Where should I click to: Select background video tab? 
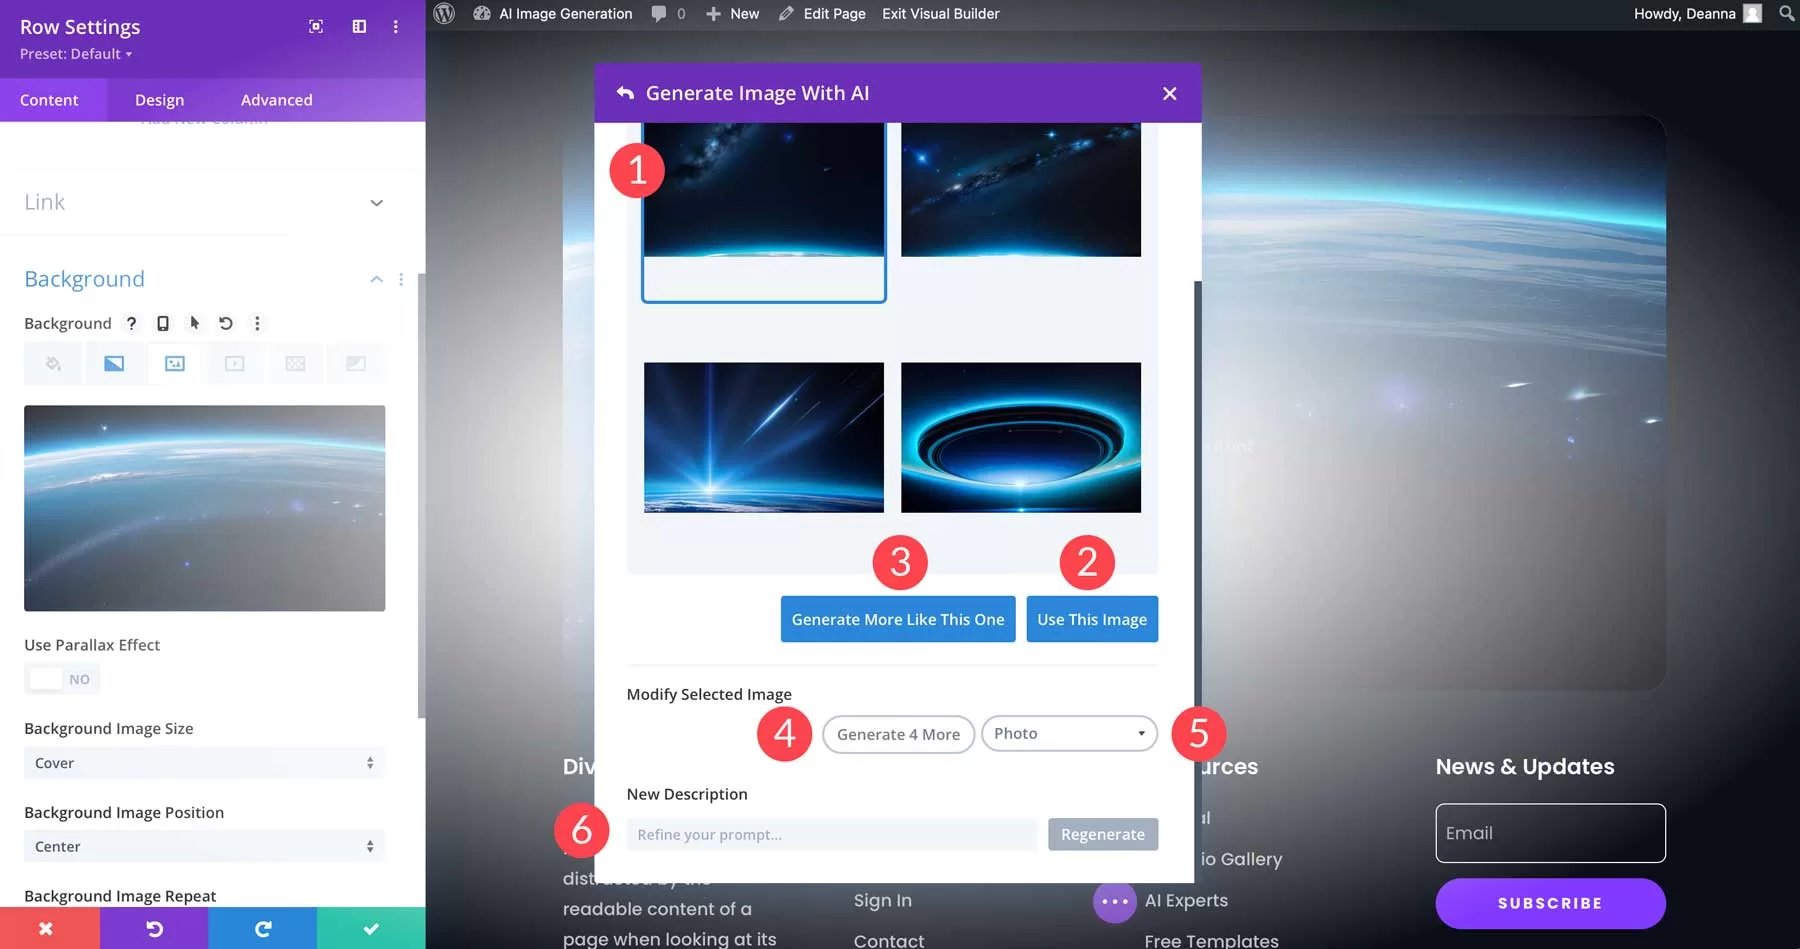pyautogui.click(x=235, y=364)
